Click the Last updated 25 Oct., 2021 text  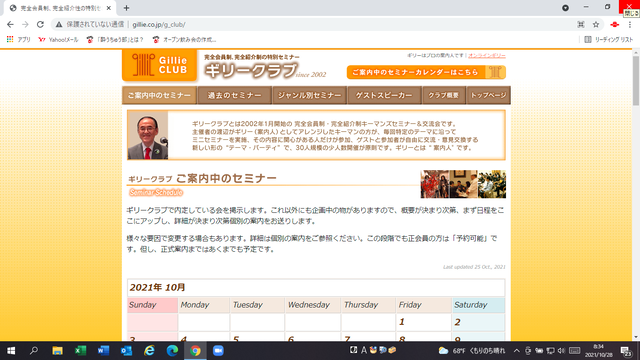click(x=474, y=267)
